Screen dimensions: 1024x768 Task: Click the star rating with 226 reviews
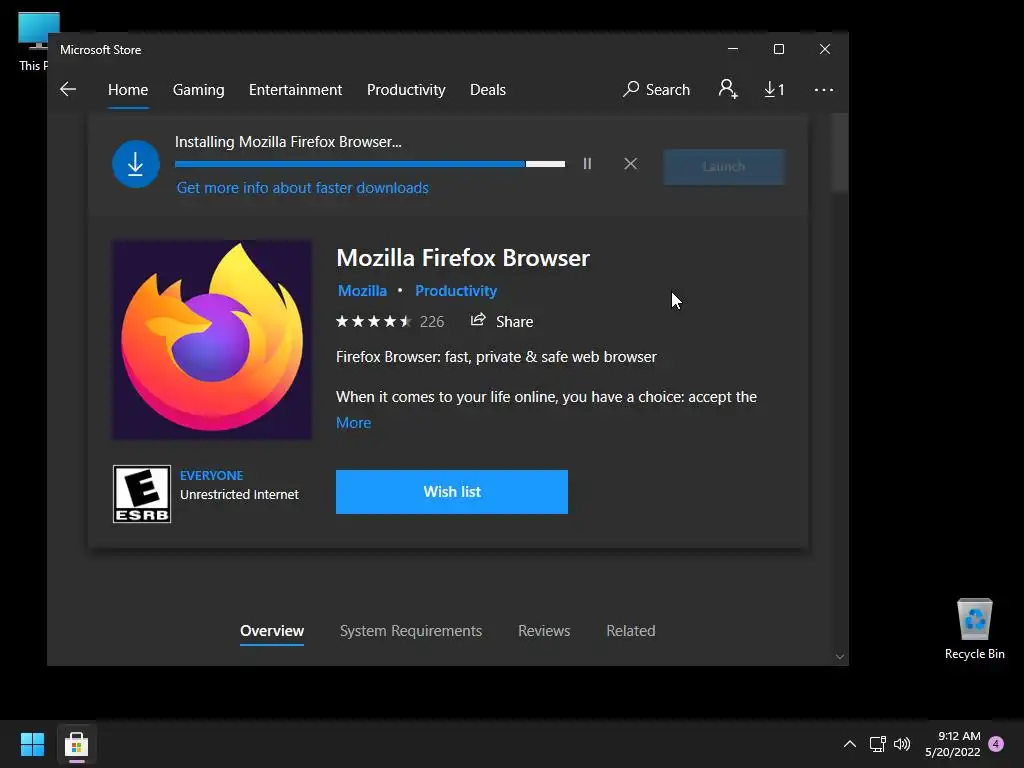(x=390, y=321)
